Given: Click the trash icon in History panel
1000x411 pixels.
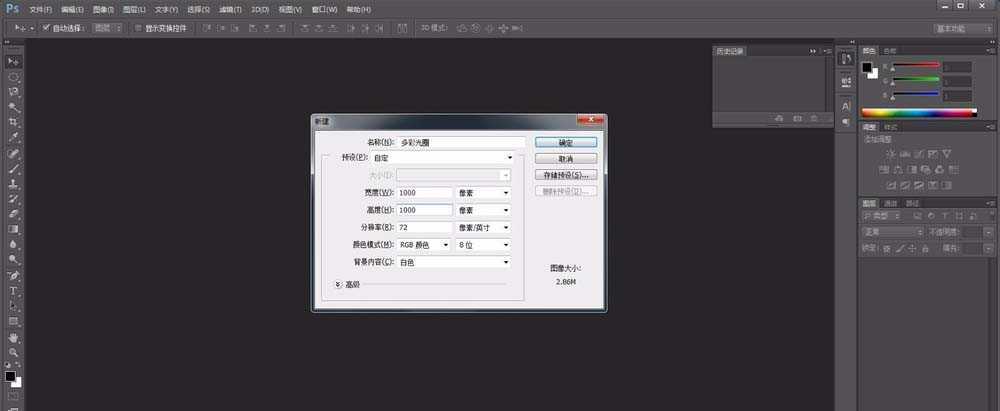Looking at the screenshot, I should [814, 119].
